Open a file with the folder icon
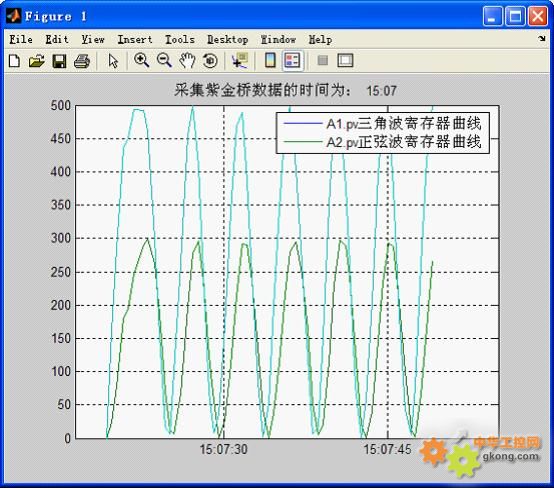Viewport: 554px width, 488px height. pyautogui.click(x=37, y=61)
